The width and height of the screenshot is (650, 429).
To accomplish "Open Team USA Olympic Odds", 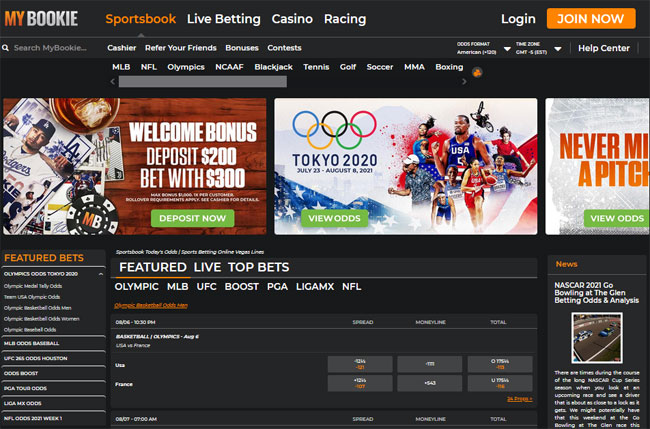I will coord(32,297).
